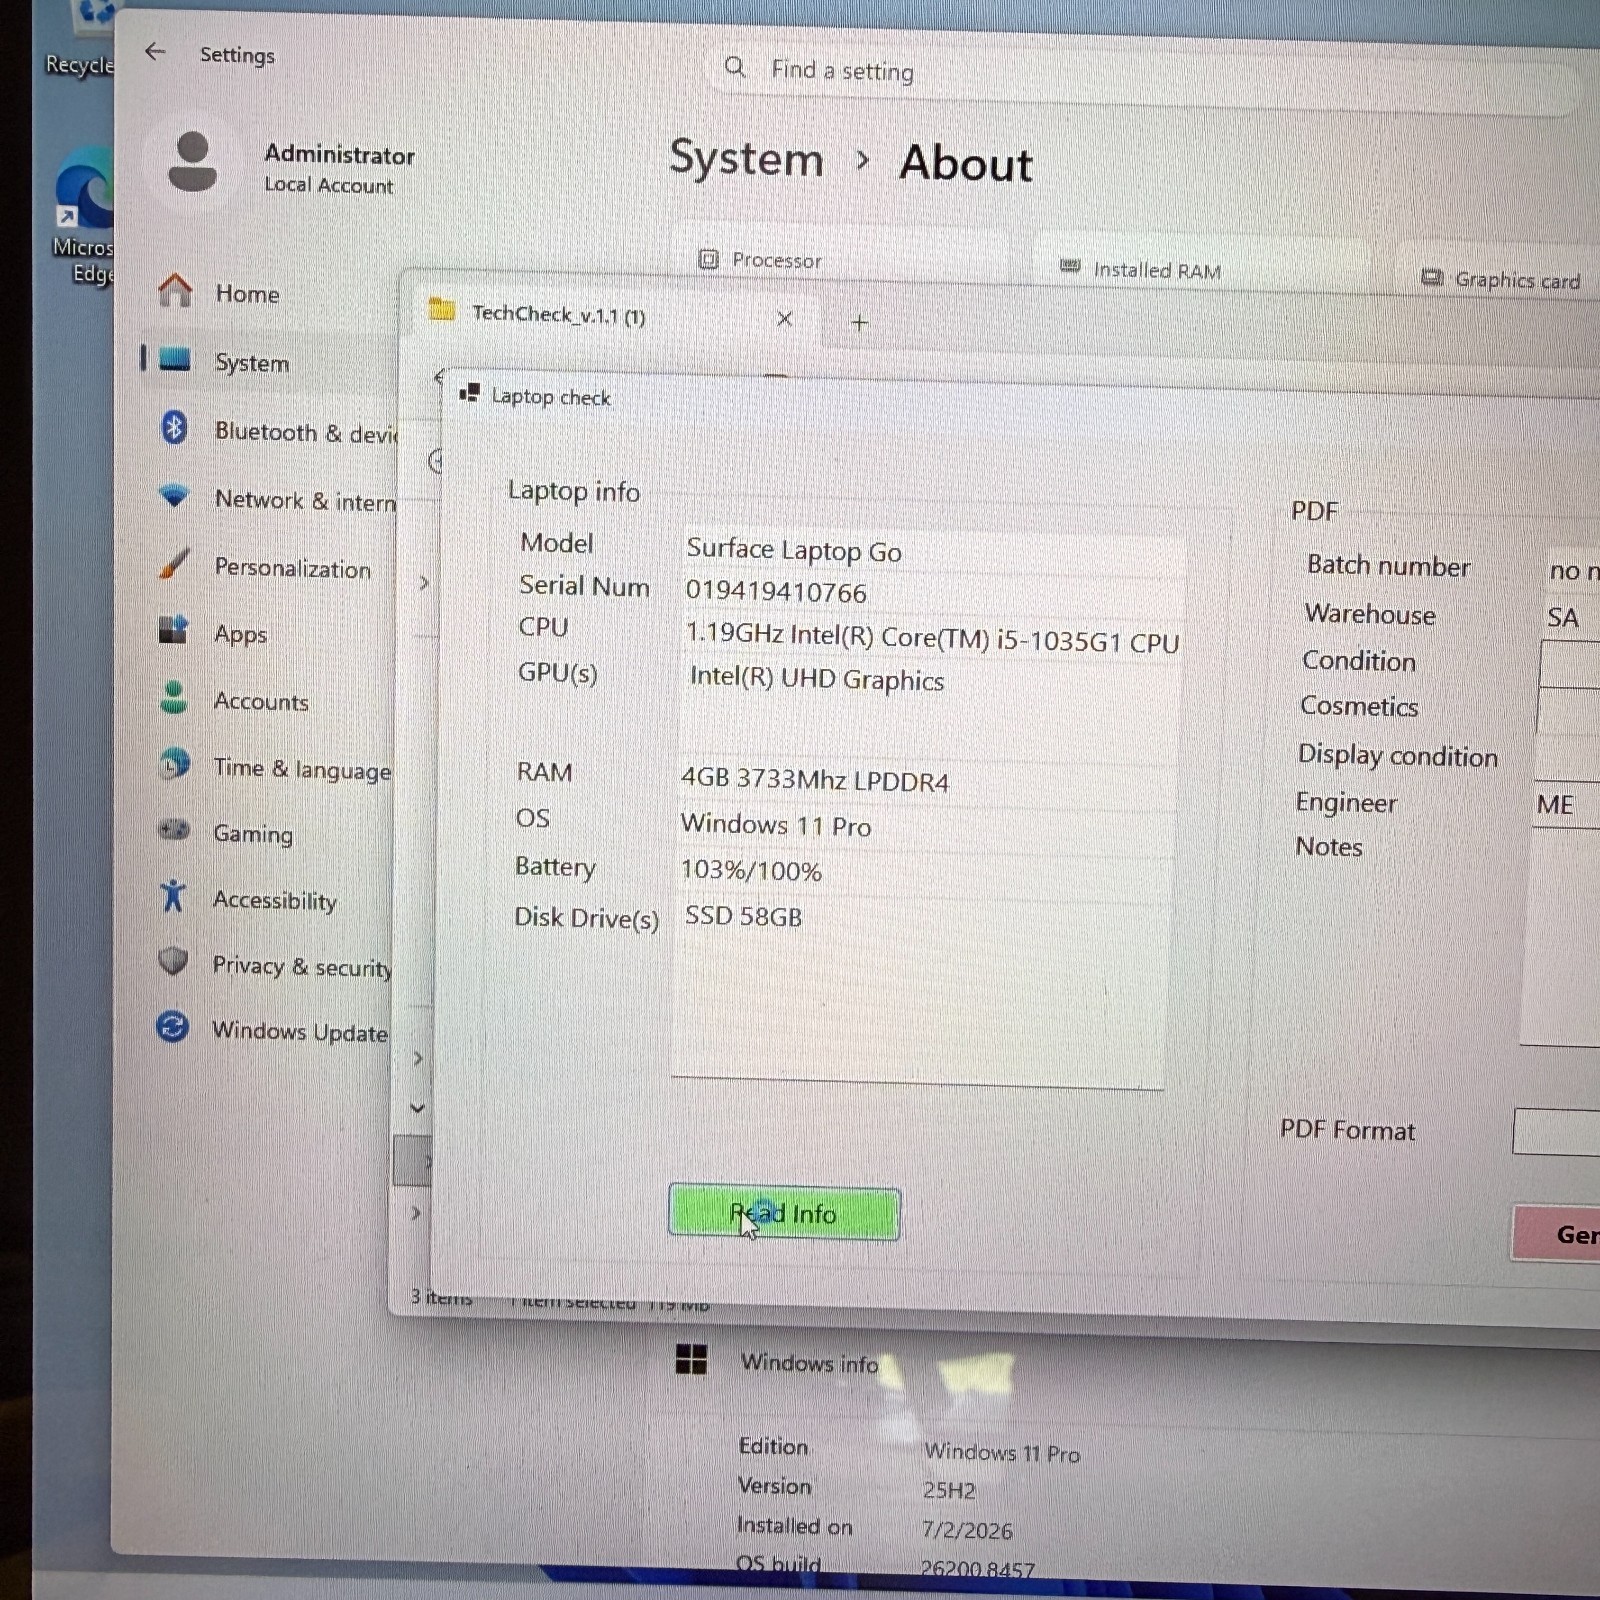Click the Battery value 103%/100%

(751, 870)
